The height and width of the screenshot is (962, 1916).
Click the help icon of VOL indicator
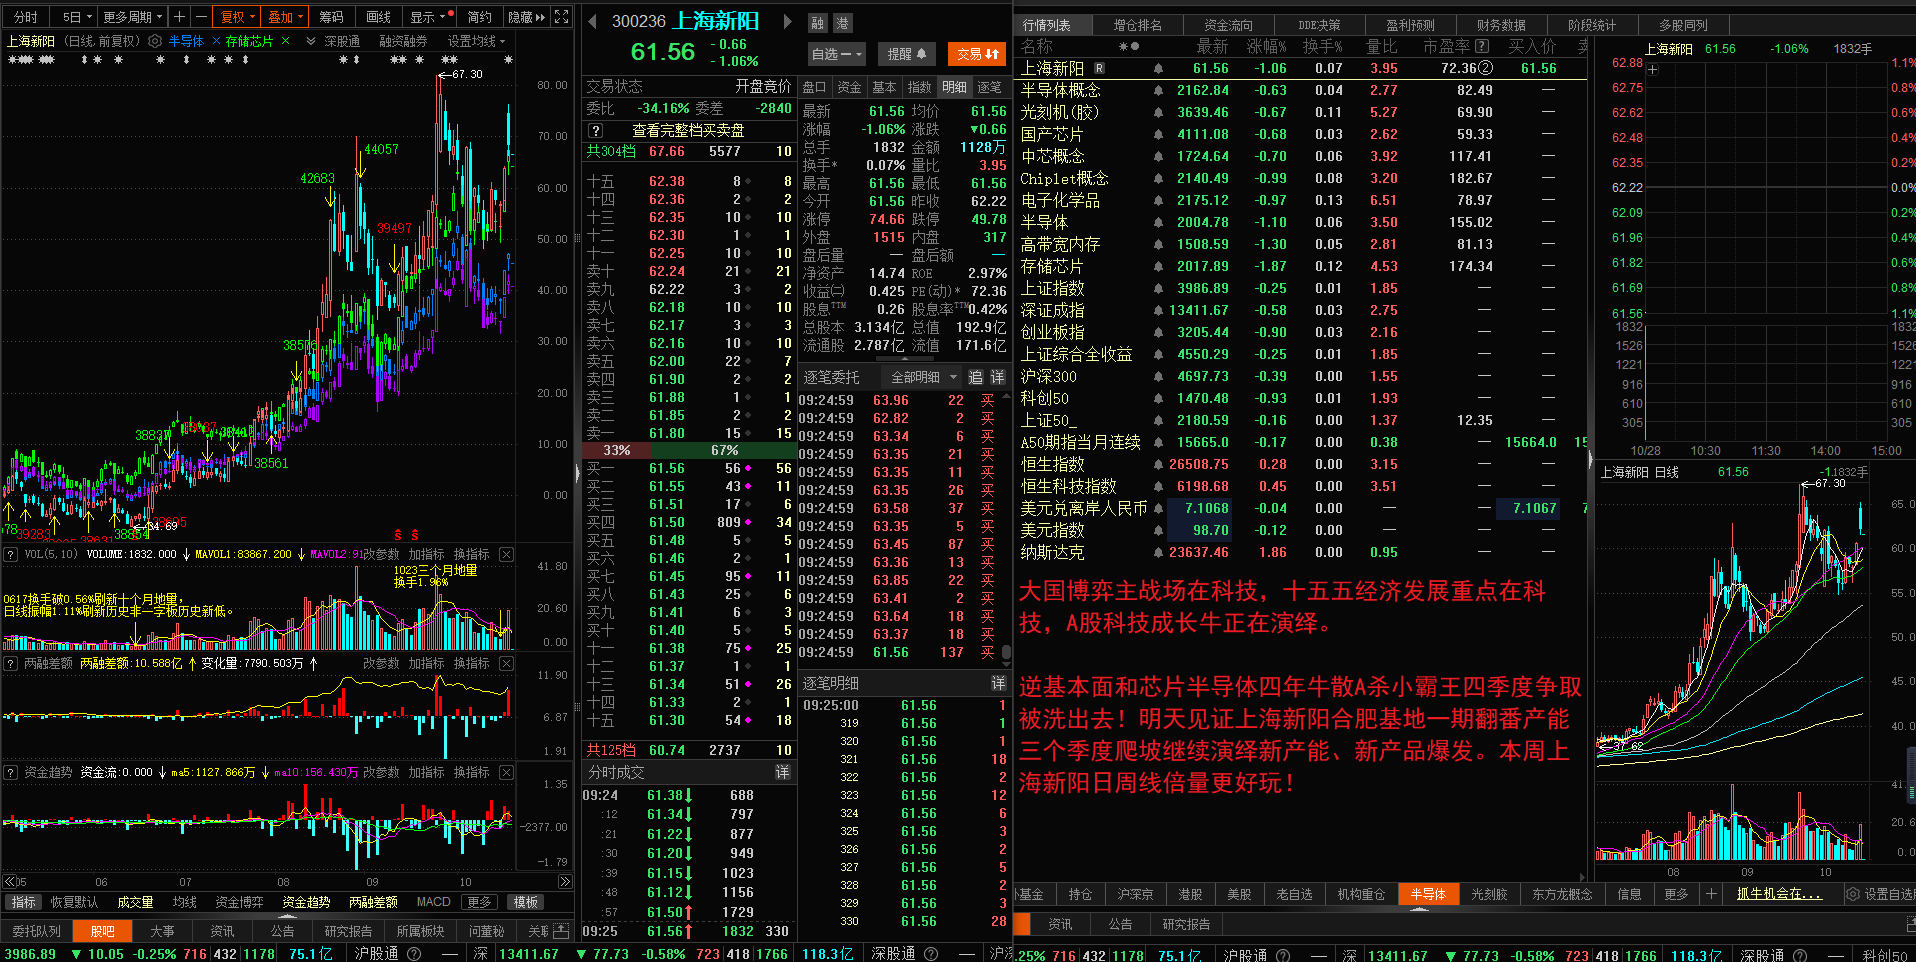click(10, 554)
